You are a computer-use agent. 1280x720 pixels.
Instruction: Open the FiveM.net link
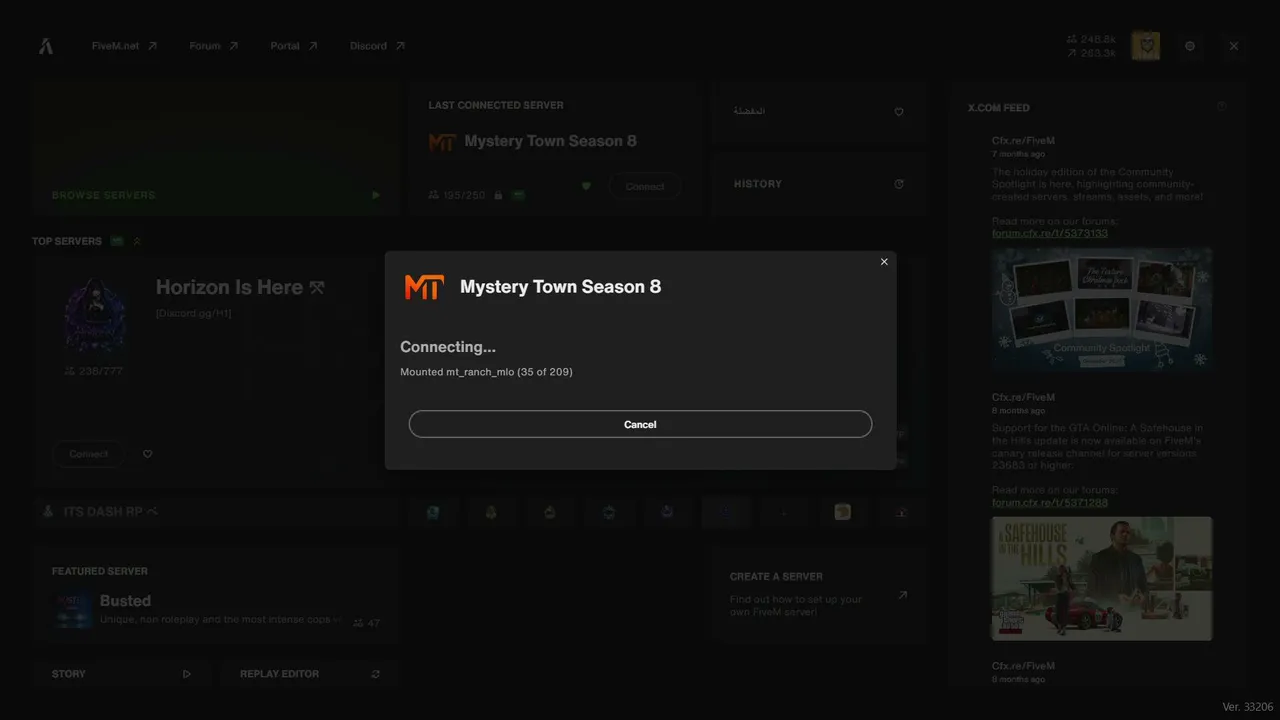[124, 46]
